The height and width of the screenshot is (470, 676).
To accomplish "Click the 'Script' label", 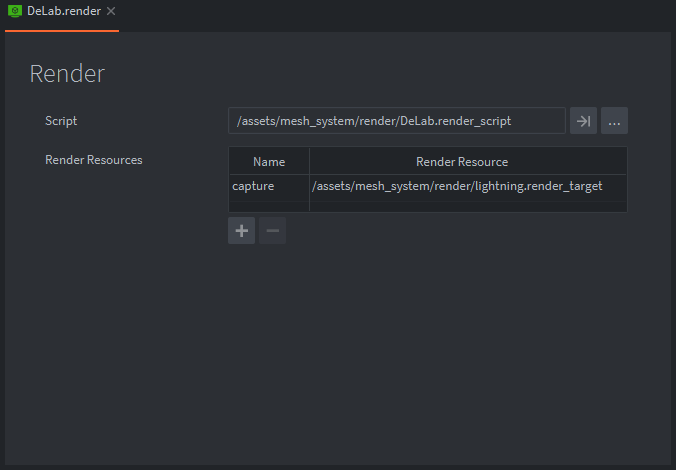I will pos(61,121).
